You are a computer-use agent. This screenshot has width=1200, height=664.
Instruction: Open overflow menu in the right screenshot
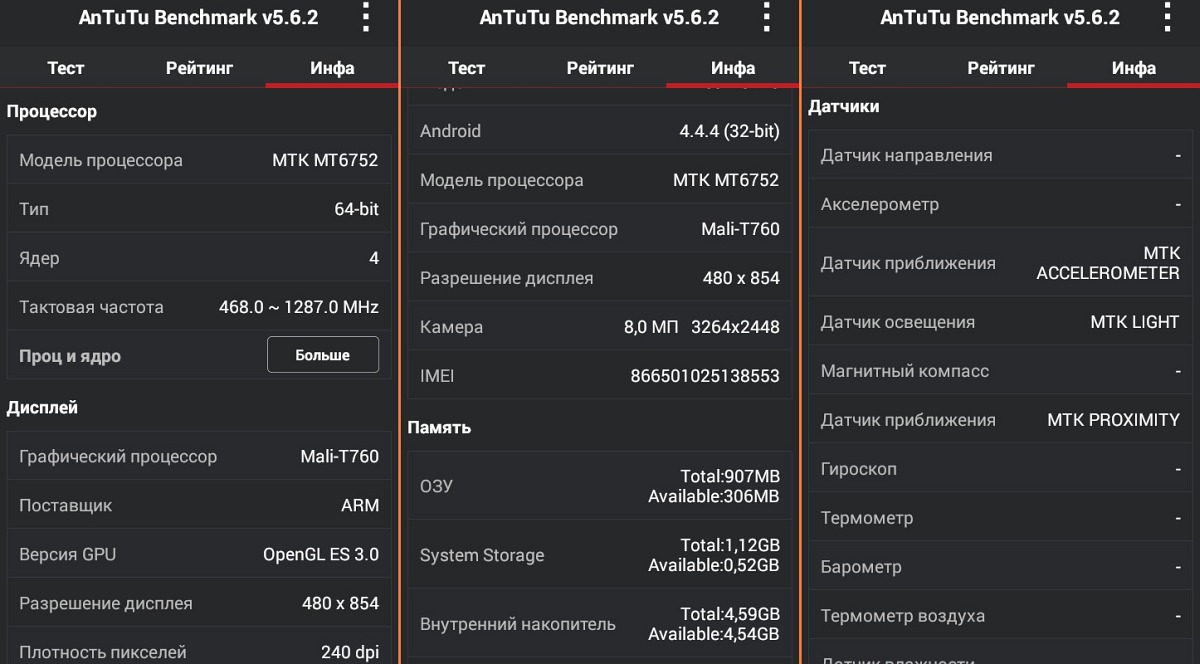(x=1167, y=17)
